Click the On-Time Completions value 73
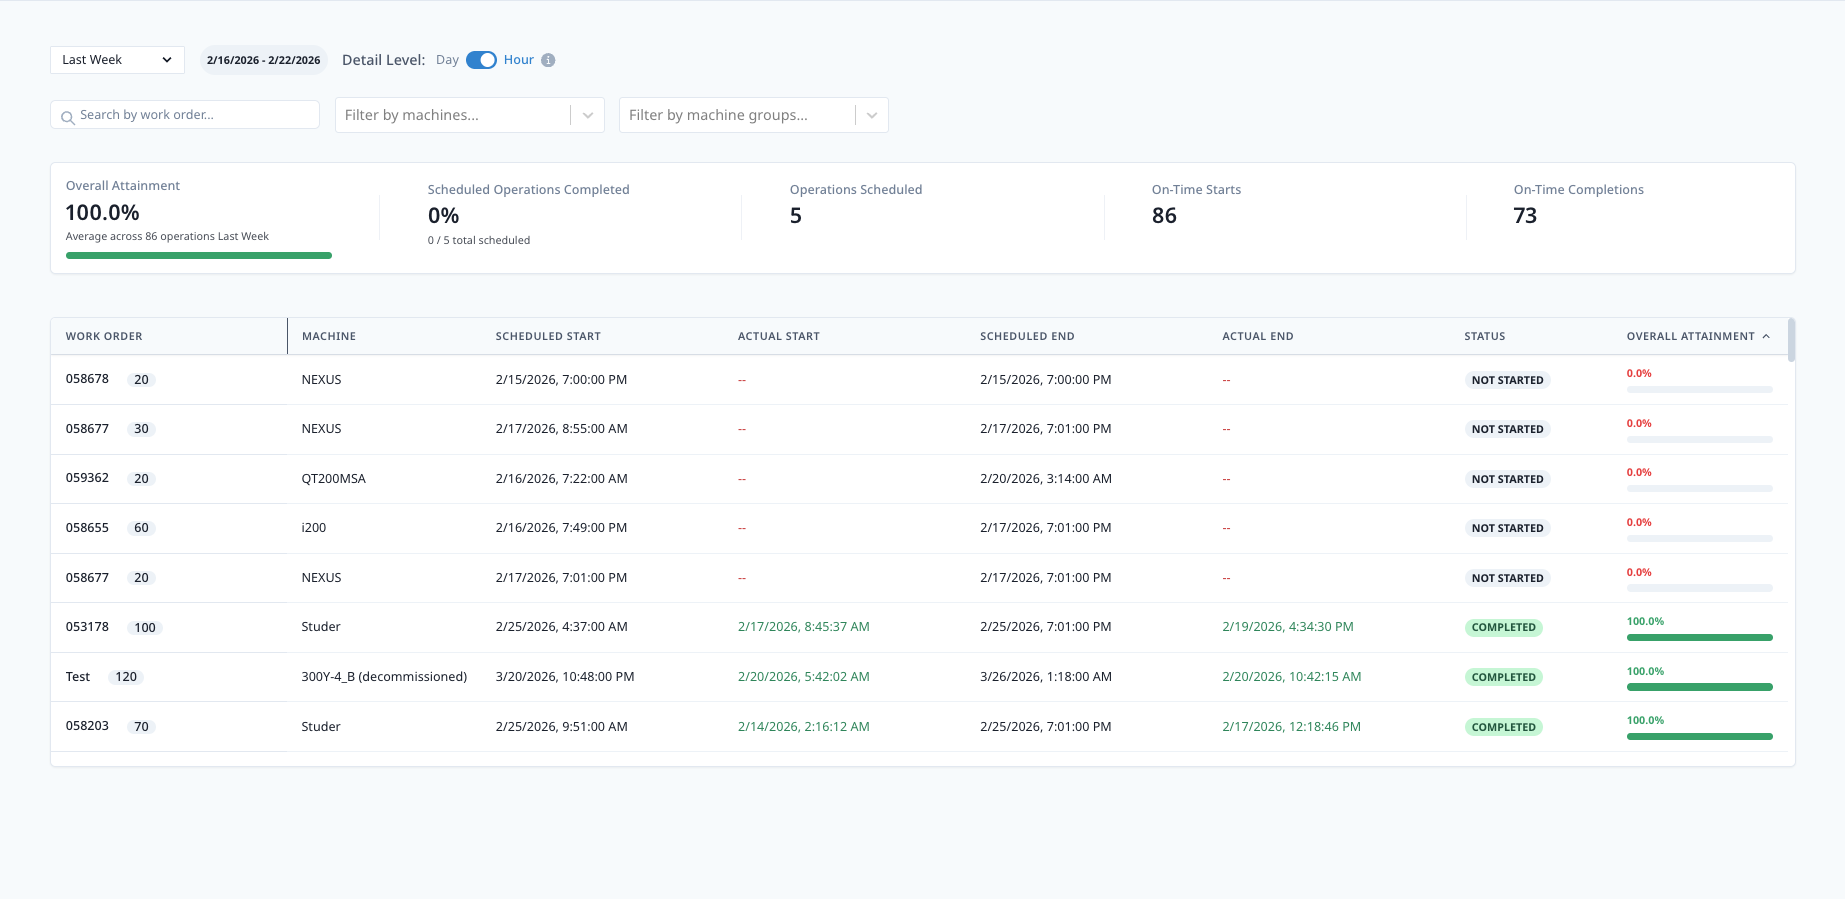This screenshot has width=1845, height=899. (1525, 216)
